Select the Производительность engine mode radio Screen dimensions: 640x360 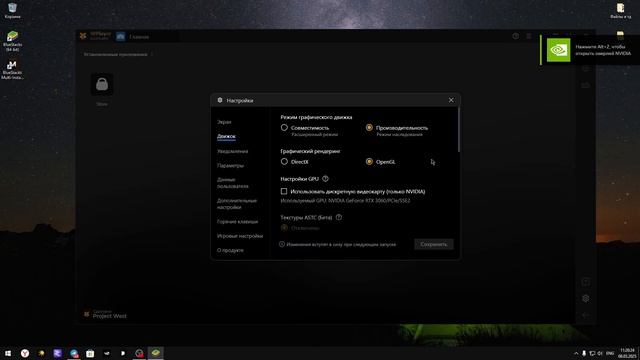pyautogui.click(x=369, y=128)
